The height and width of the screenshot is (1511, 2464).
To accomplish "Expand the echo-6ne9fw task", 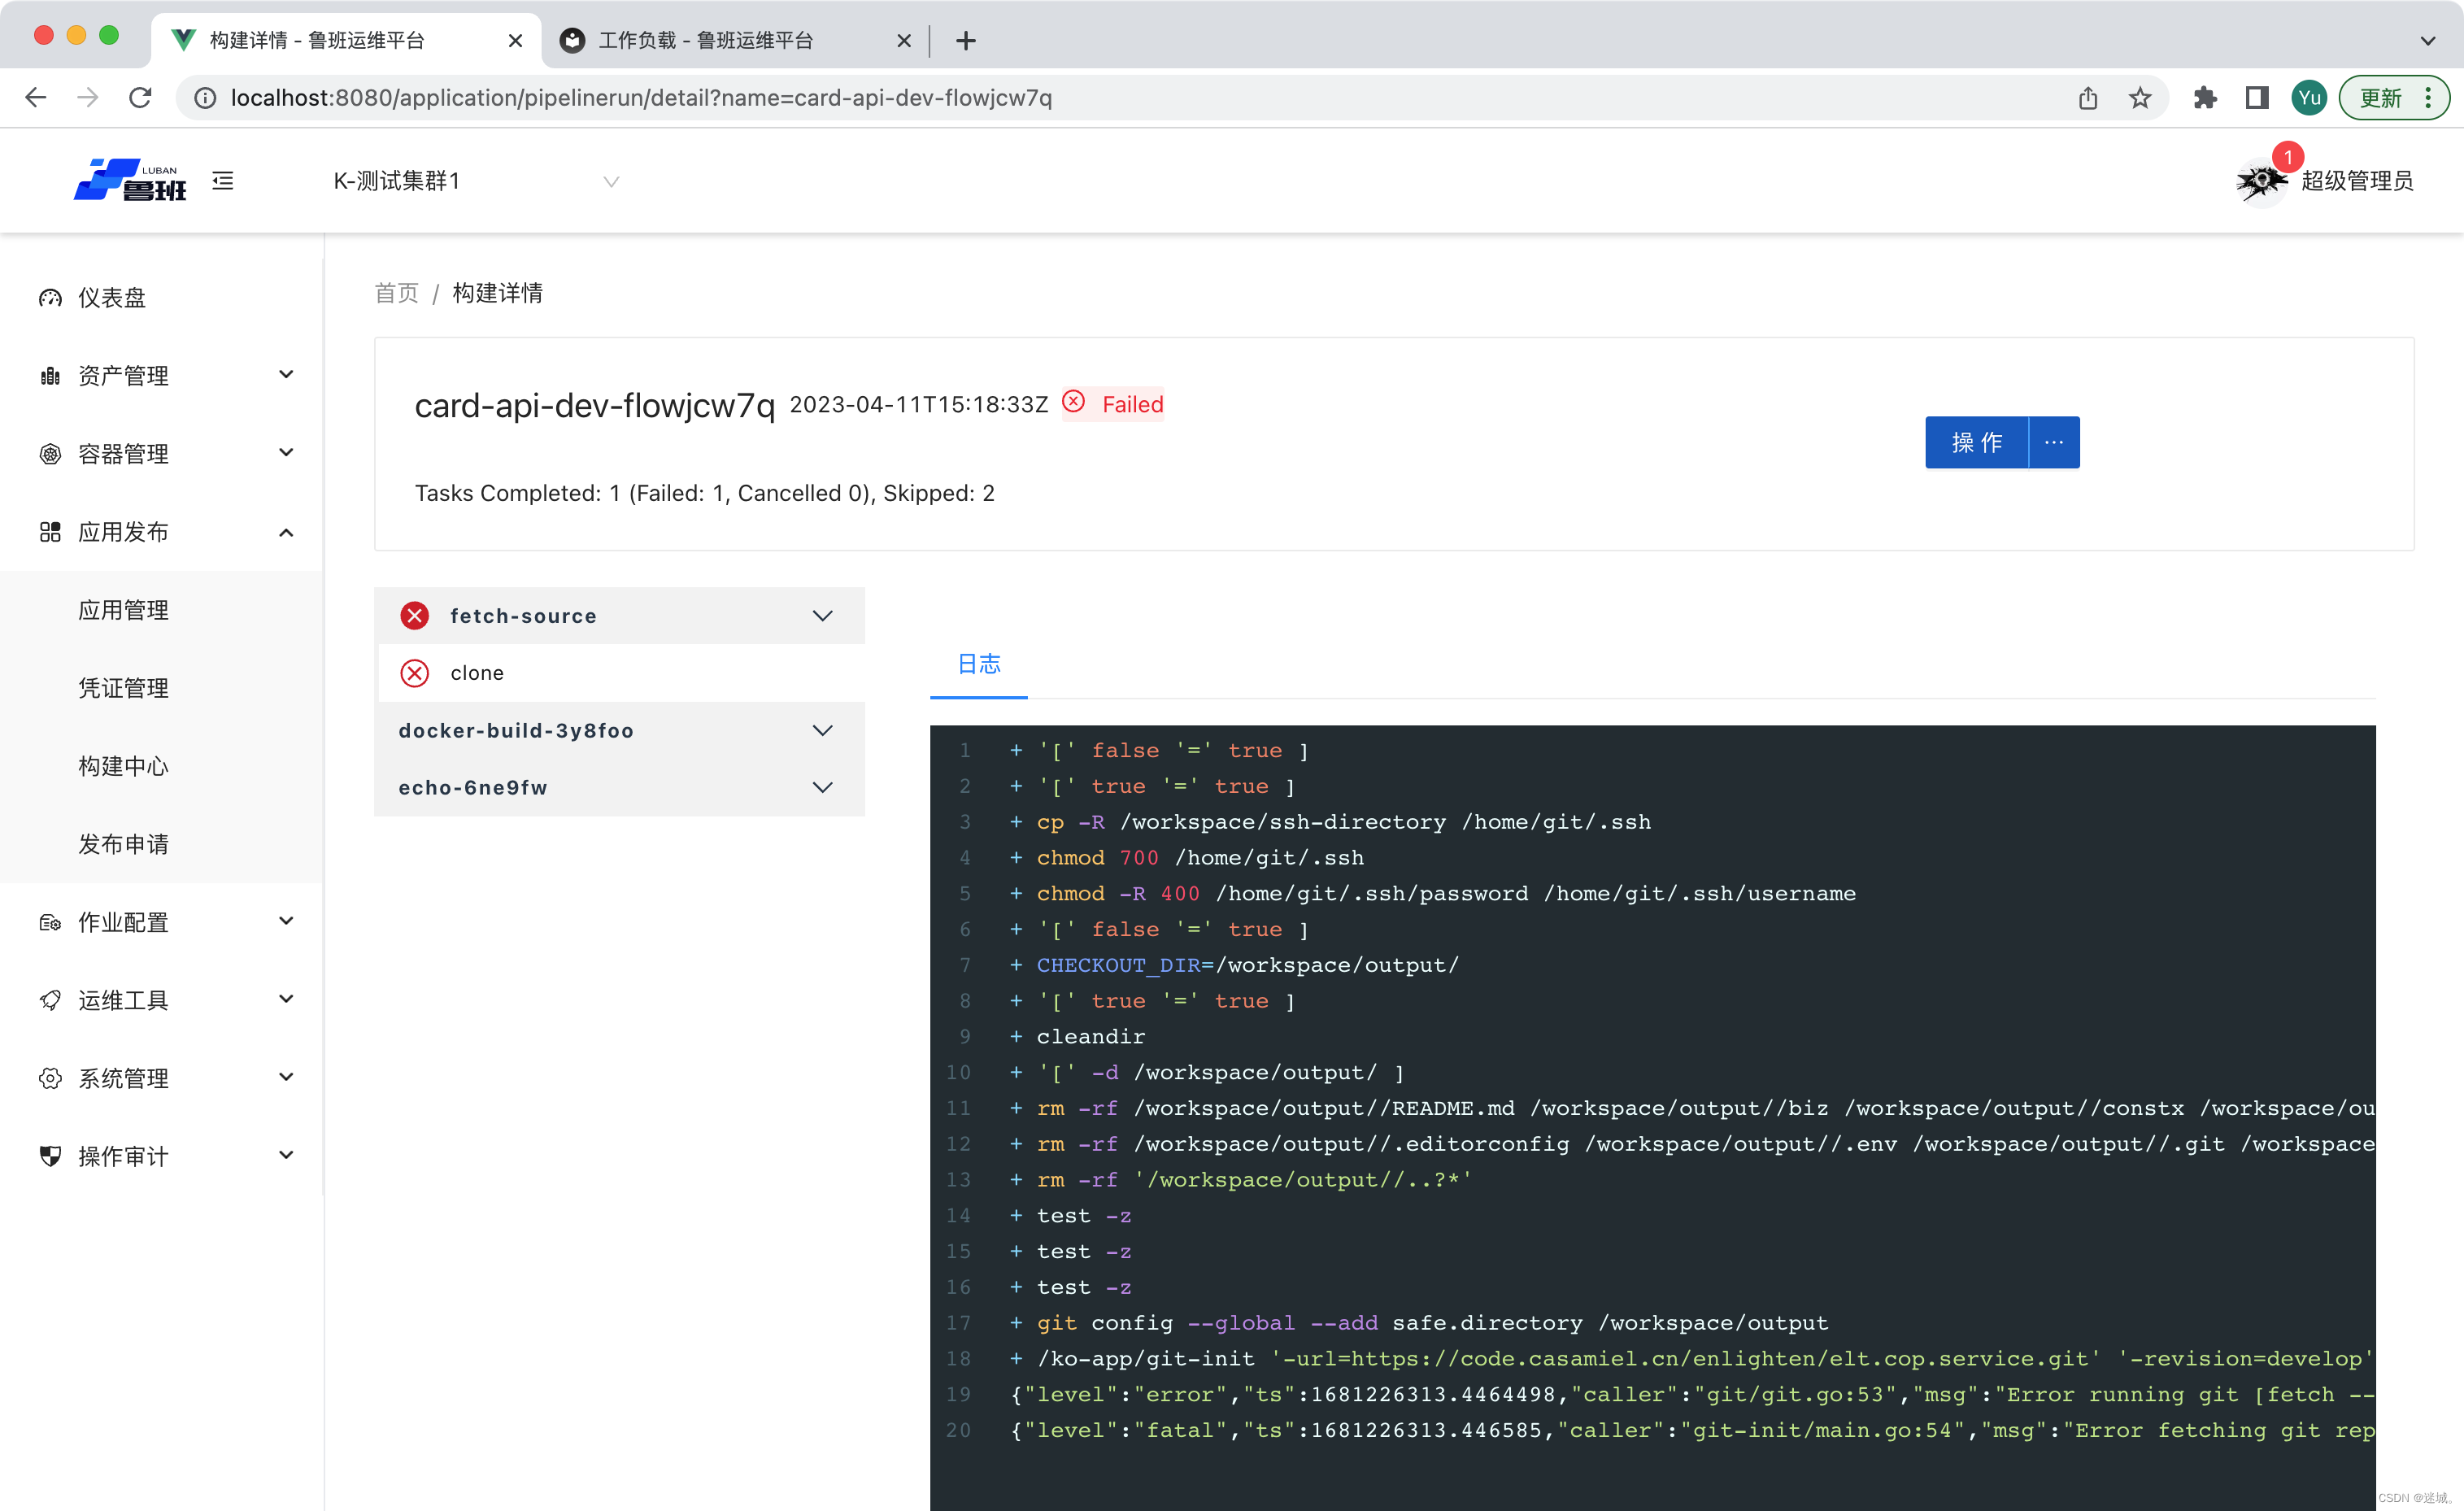I will click(822, 788).
